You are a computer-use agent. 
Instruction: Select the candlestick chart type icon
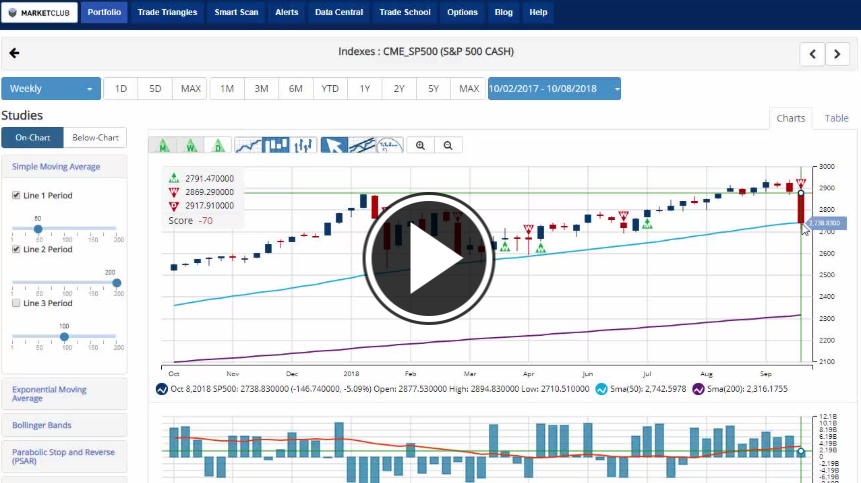(x=276, y=145)
